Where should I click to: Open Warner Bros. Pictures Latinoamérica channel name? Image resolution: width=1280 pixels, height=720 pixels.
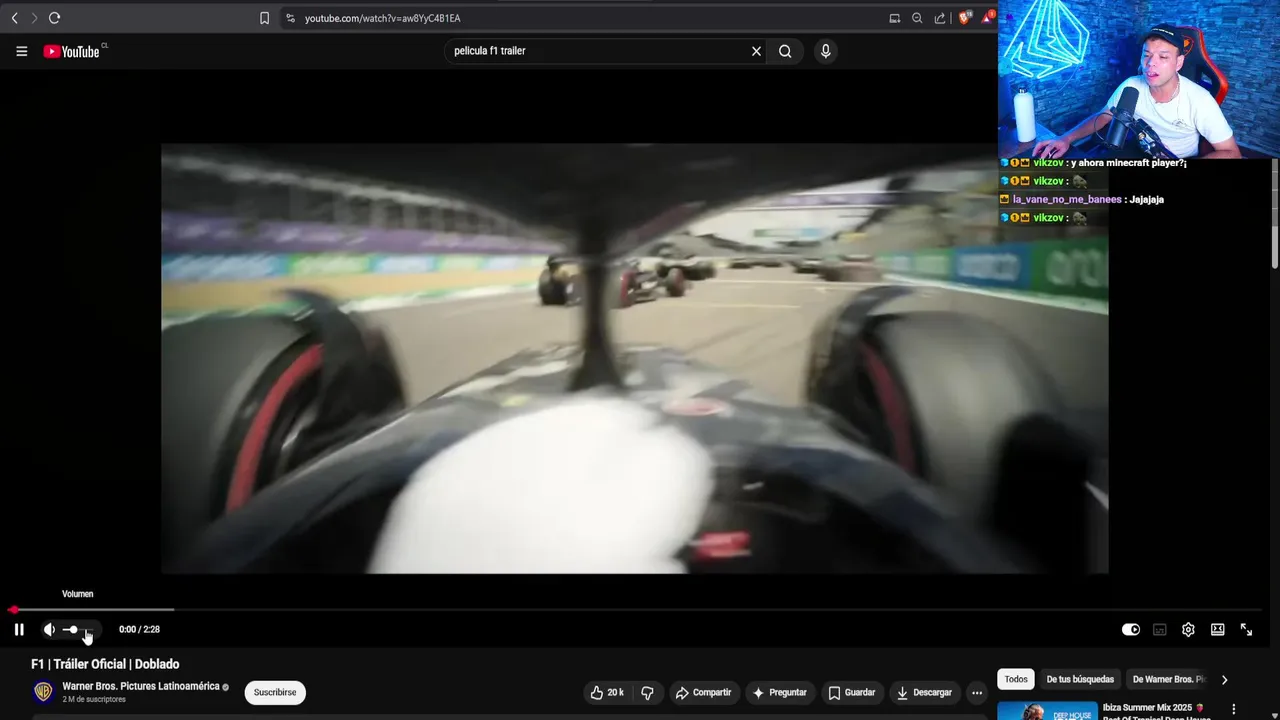pos(141,686)
